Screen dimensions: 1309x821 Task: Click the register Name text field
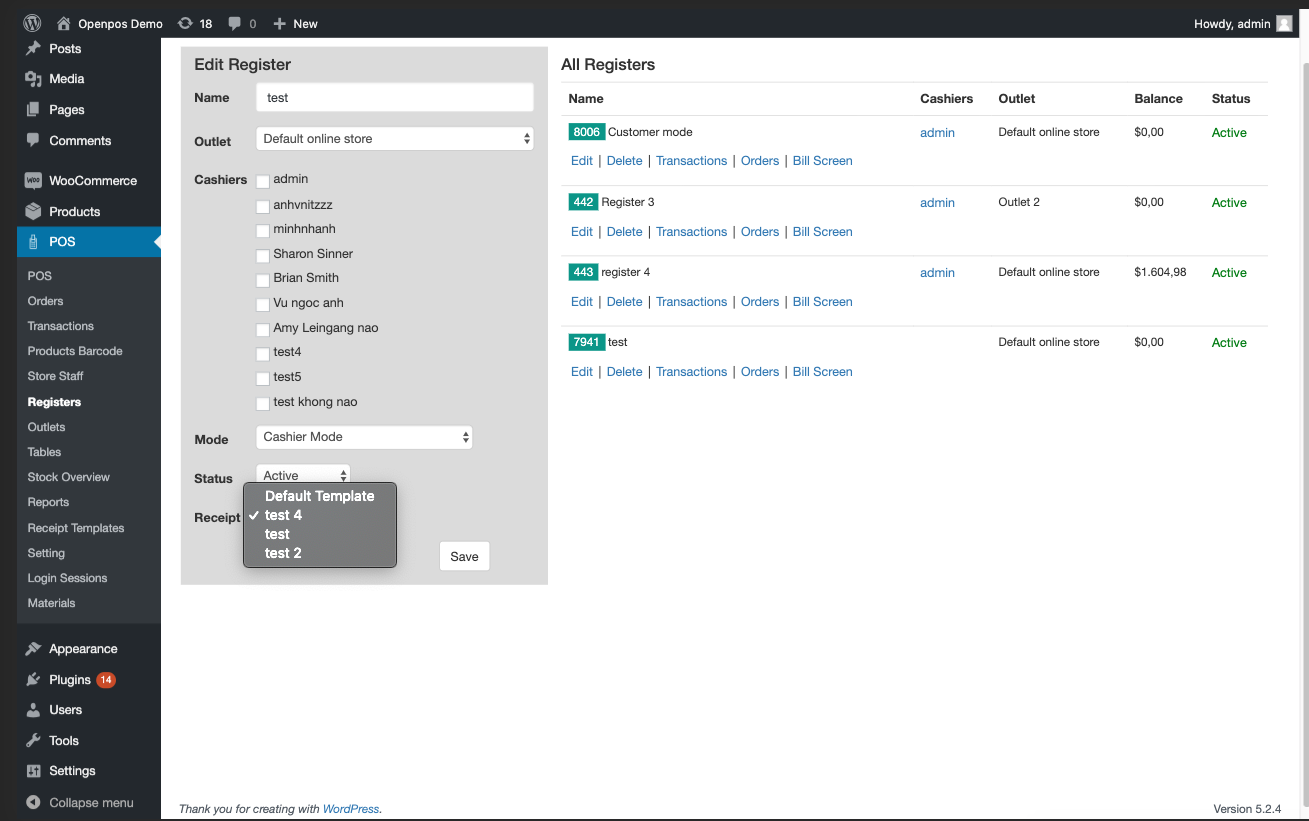395,98
